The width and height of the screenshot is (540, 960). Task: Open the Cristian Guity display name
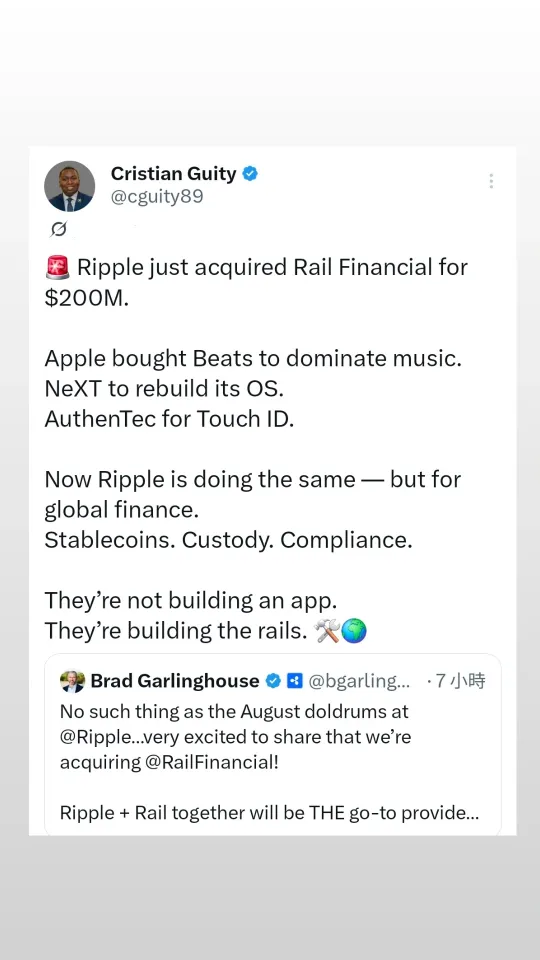[173, 174]
